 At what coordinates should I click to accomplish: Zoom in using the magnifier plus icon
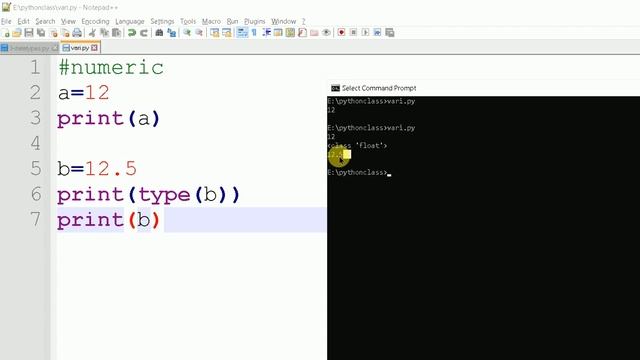pos(187,33)
